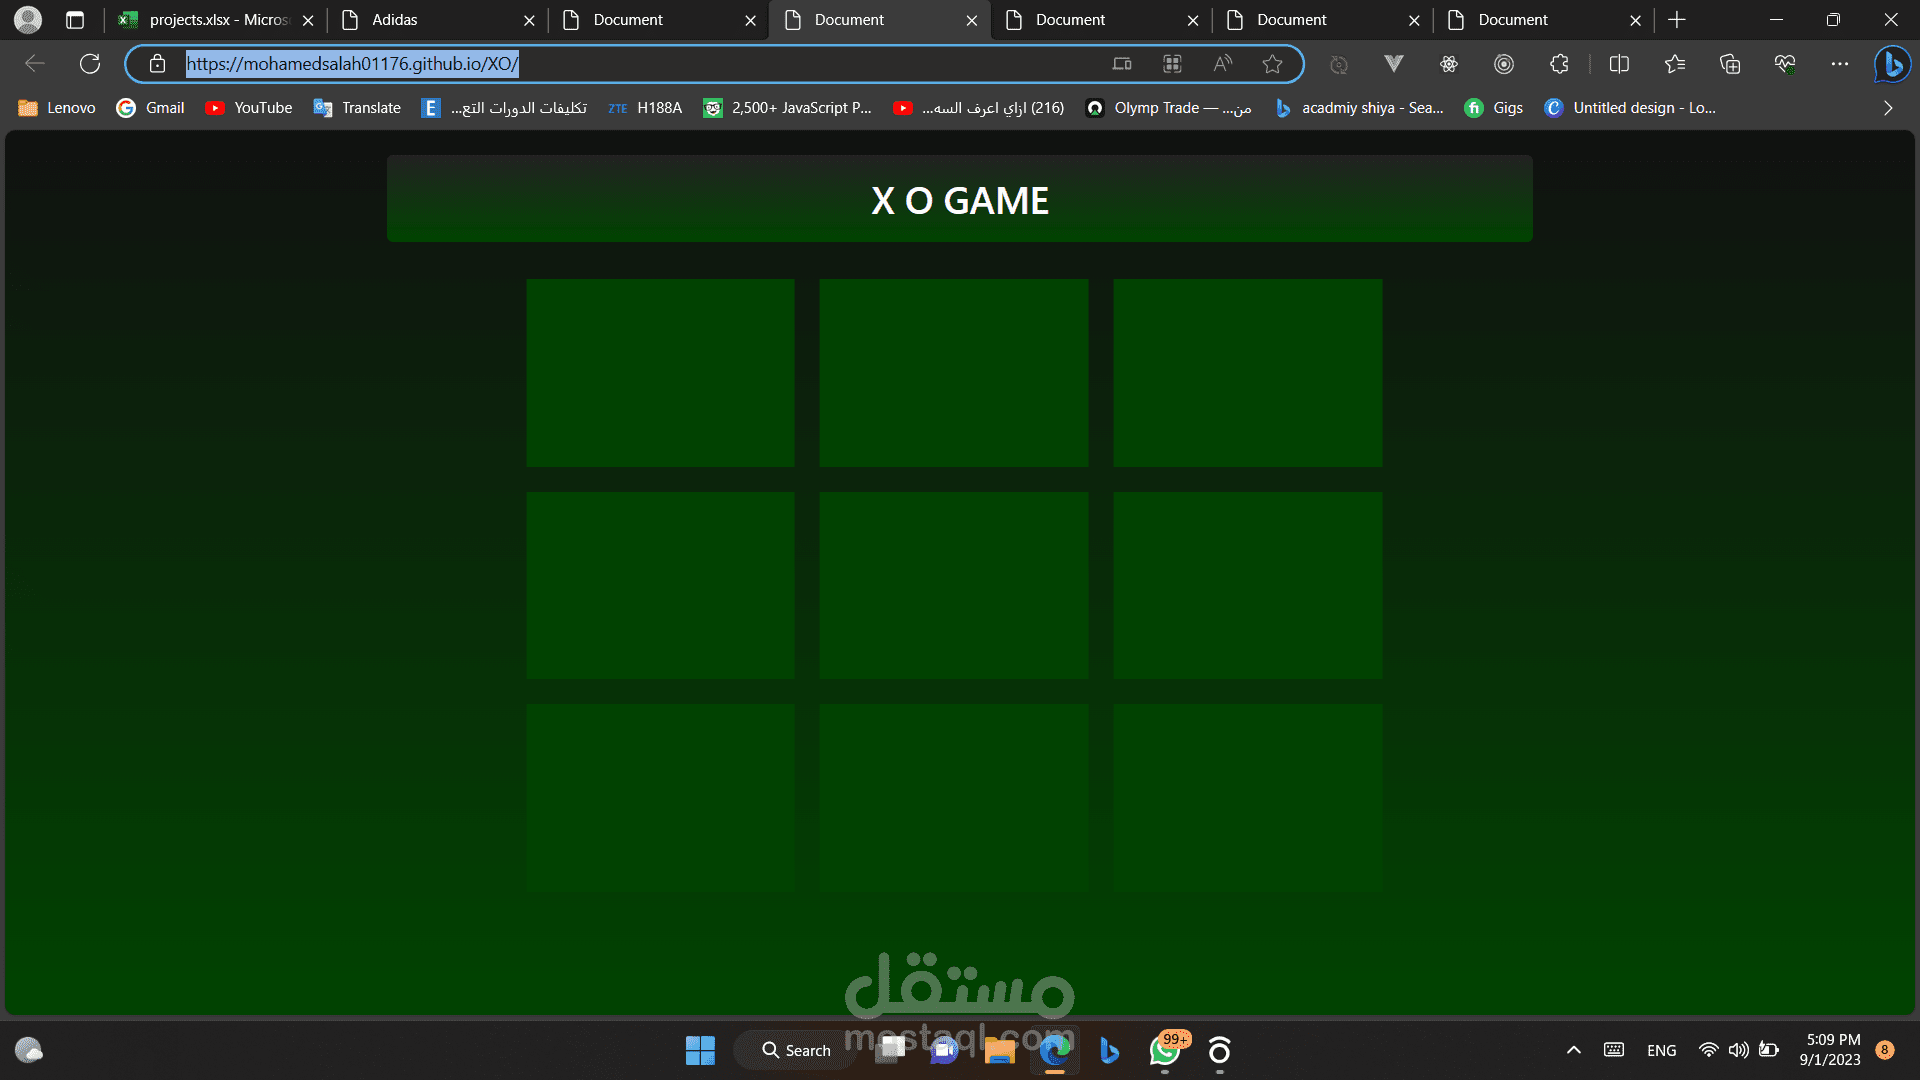Open Read aloud icon in address bar
1920x1080 pixels.
(x=1222, y=64)
